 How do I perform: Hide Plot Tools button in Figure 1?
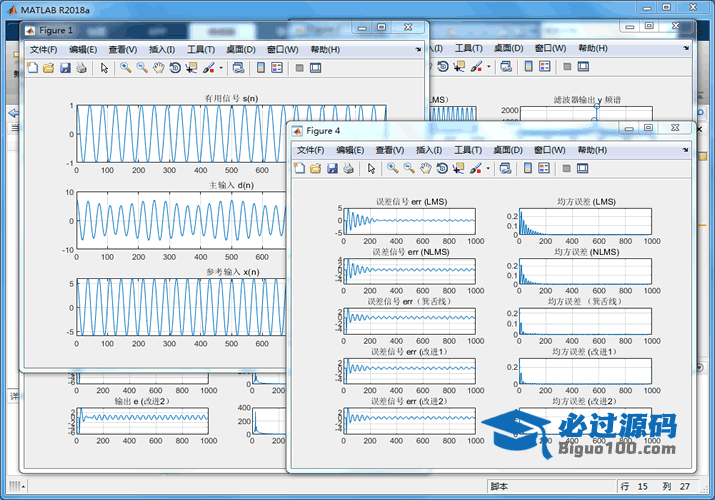pos(299,68)
